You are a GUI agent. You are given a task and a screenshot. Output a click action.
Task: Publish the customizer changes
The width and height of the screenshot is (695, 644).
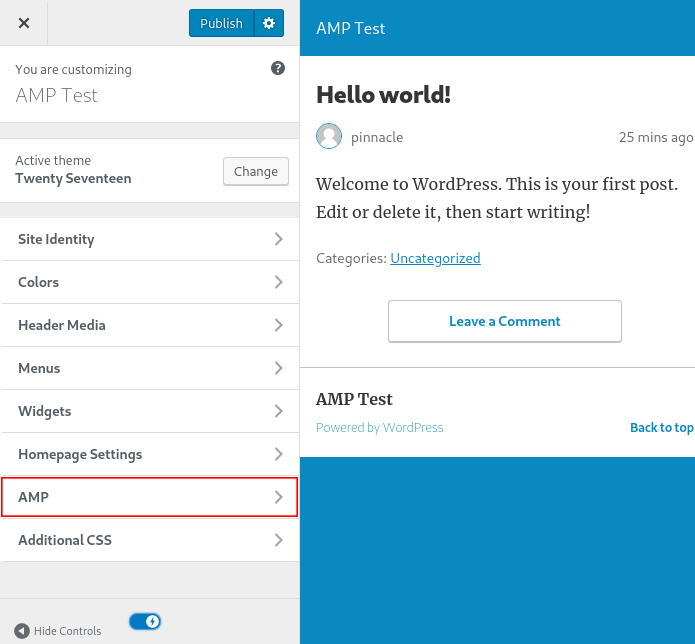221,23
